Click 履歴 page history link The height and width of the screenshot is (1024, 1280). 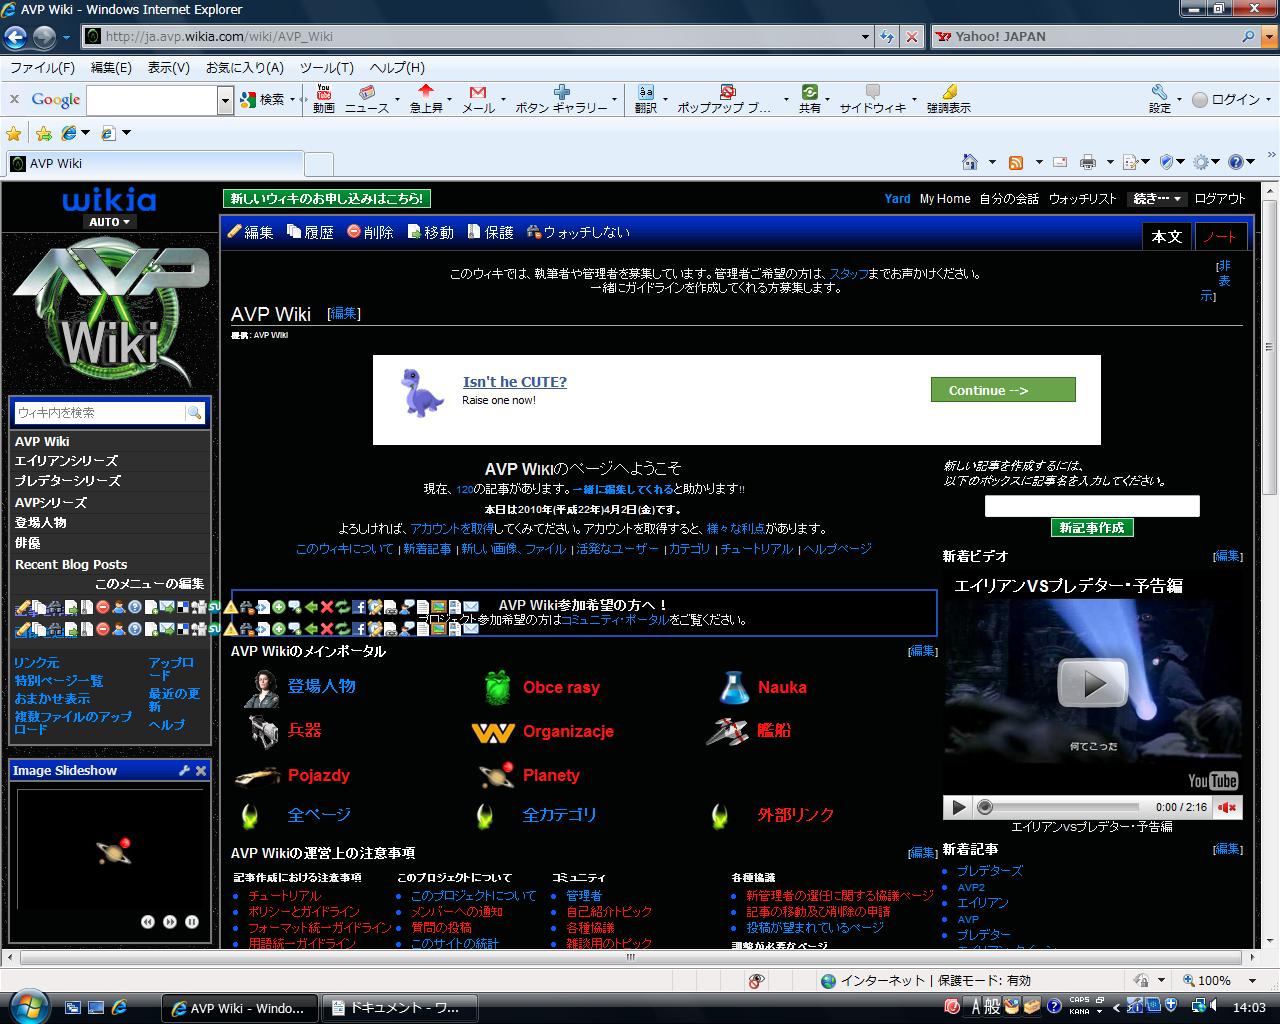click(310, 232)
